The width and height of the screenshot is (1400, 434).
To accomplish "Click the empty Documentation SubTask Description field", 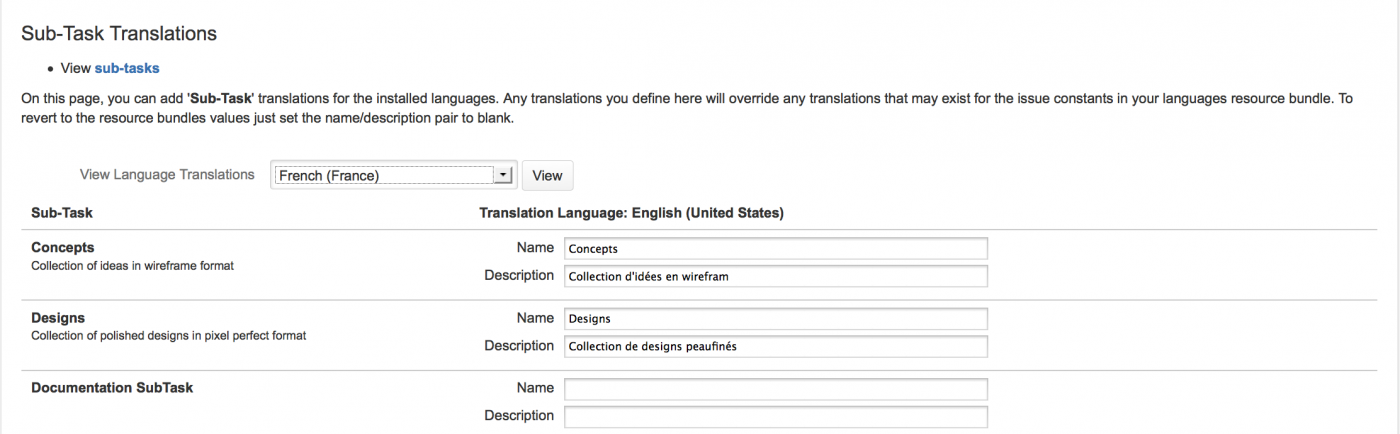I will 775,416.
